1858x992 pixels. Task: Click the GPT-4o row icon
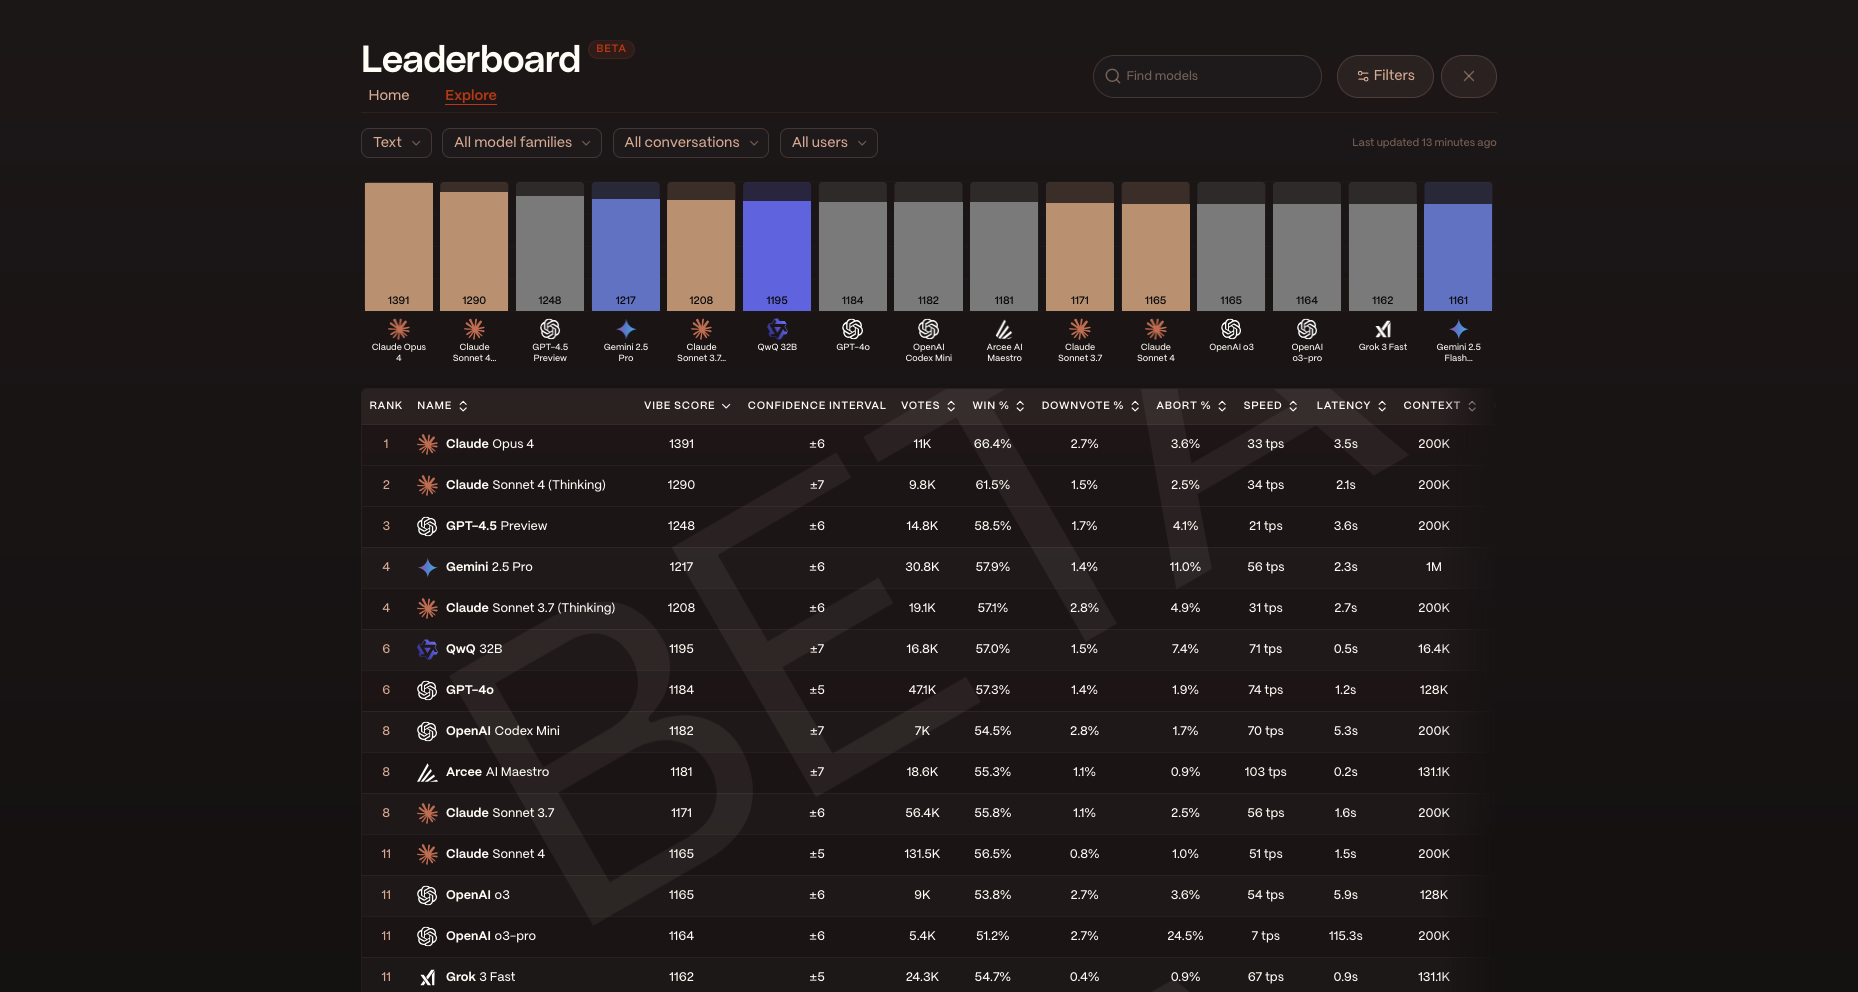pos(427,690)
